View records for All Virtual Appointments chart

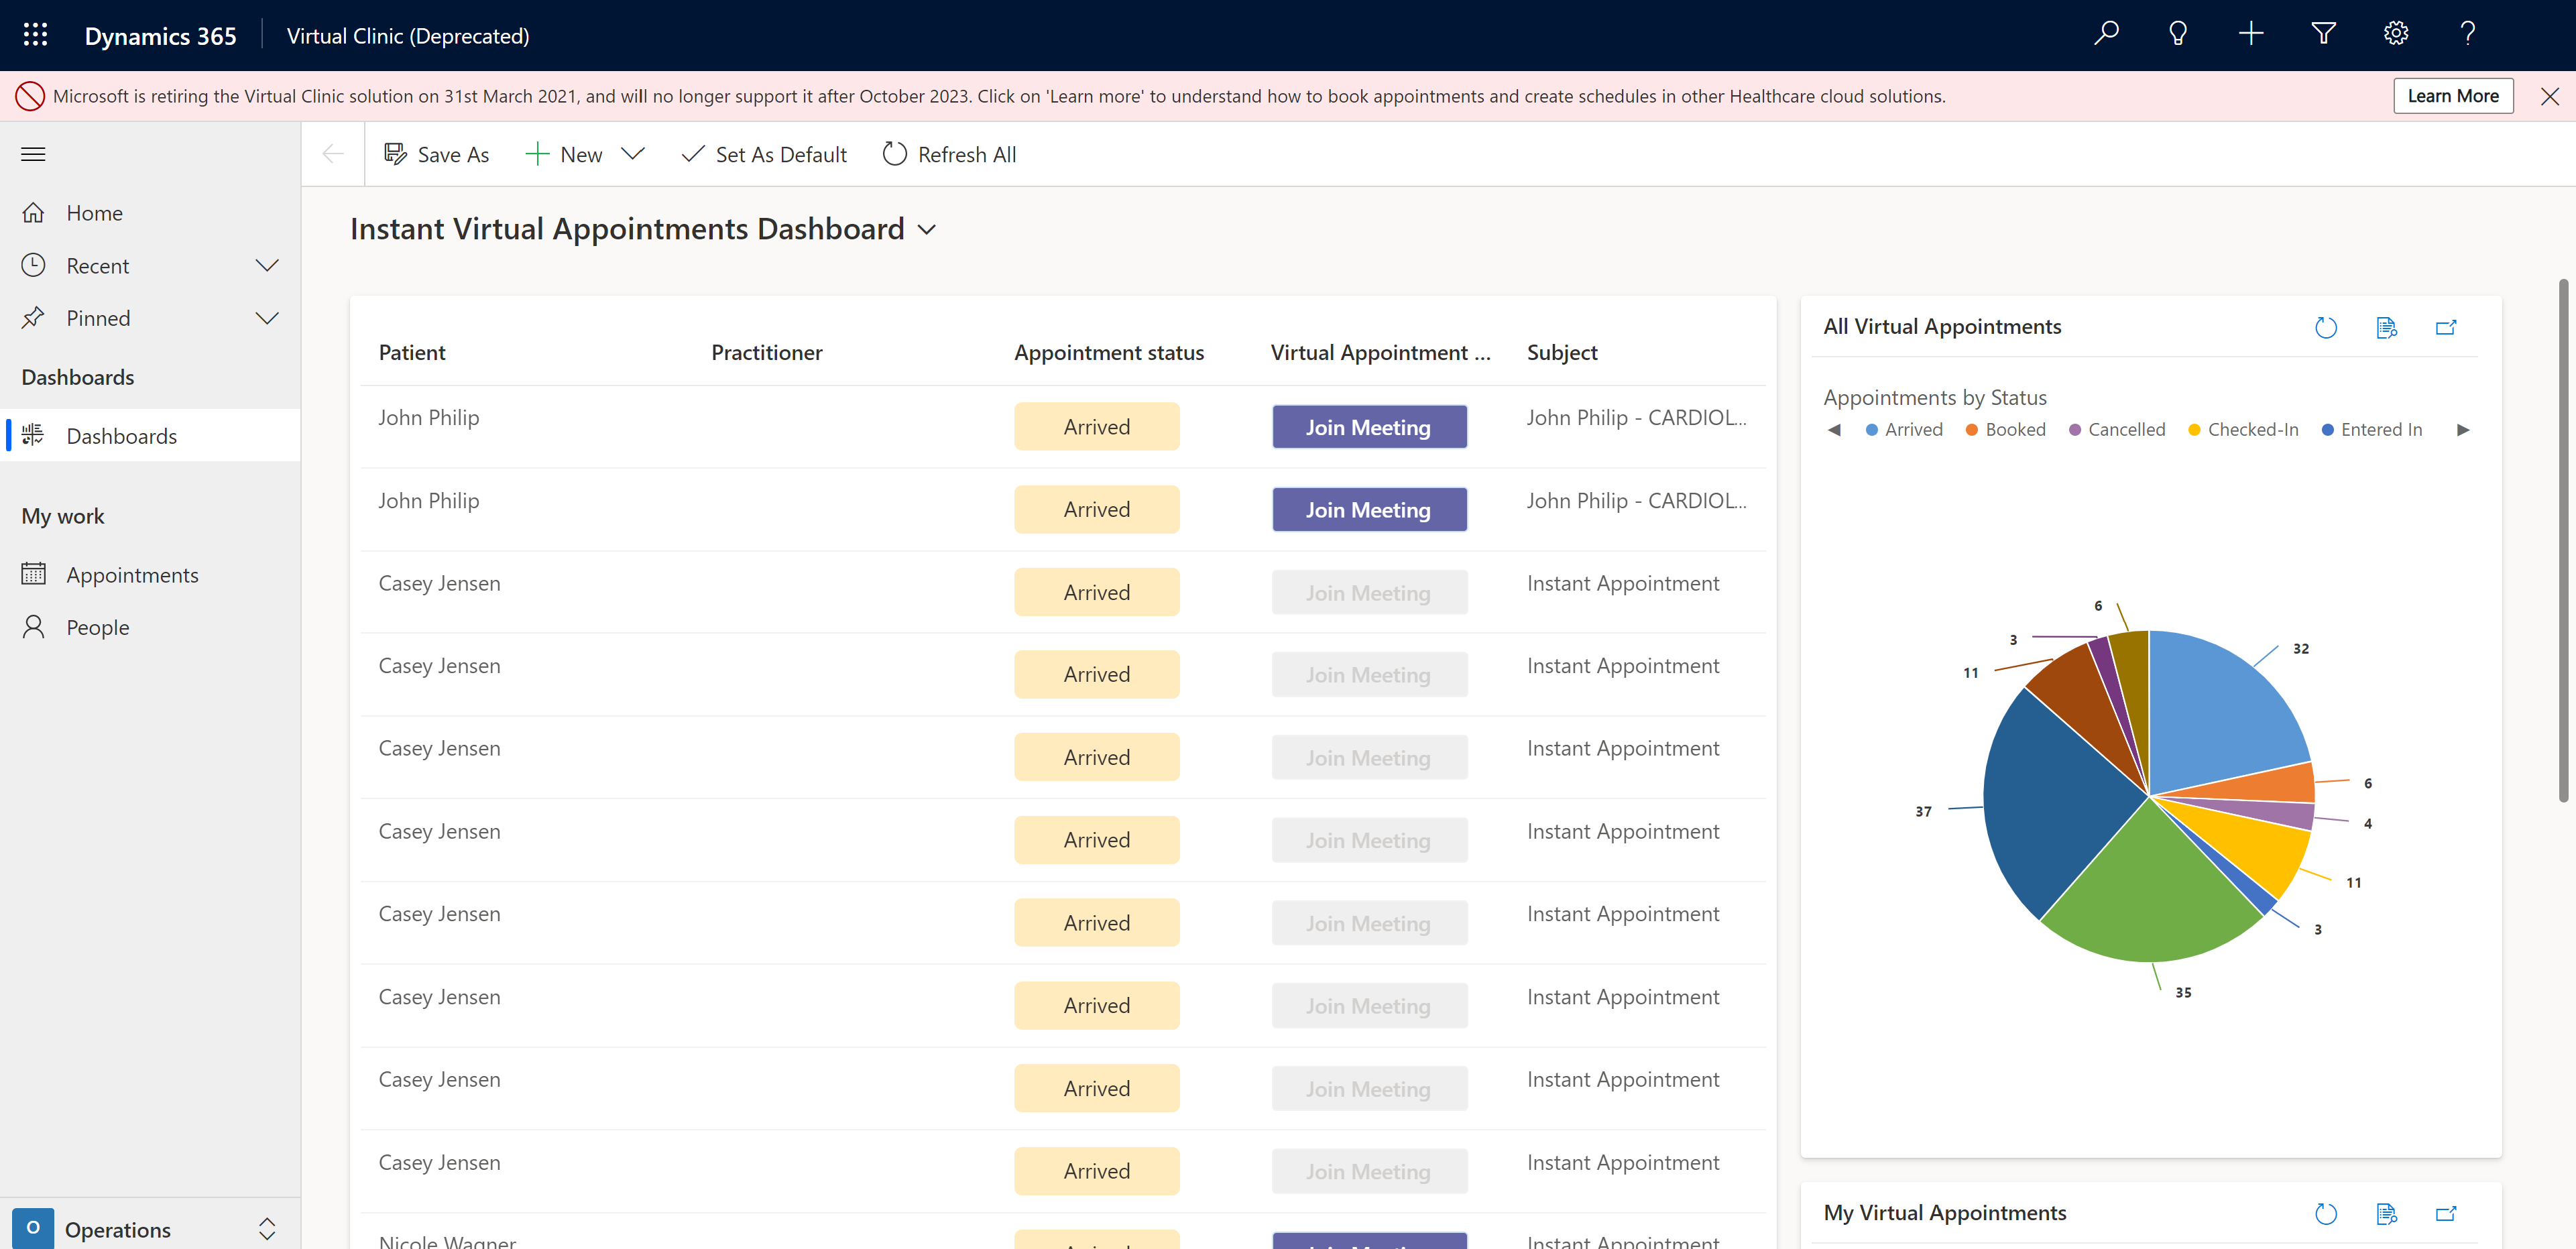point(2386,328)
